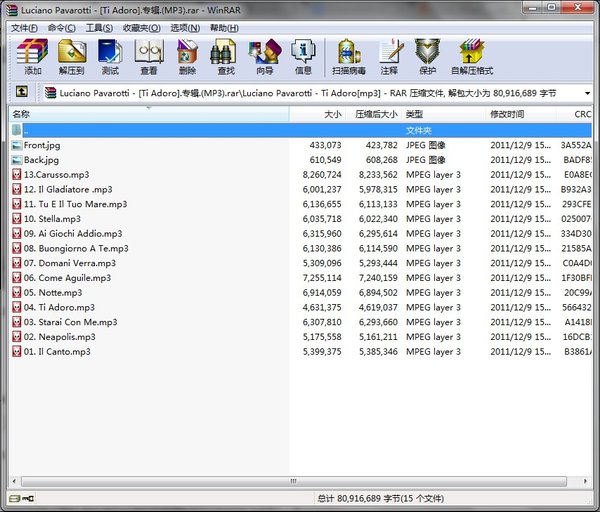Click the Add (添加) toolbar icon
The image size is (600, 512).
pos(33,51)
